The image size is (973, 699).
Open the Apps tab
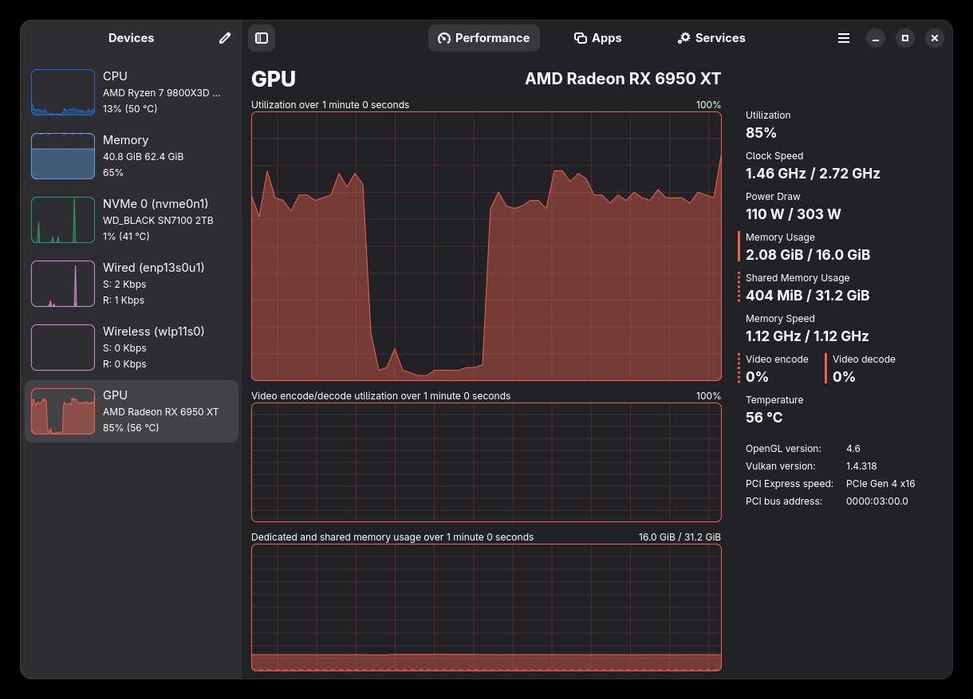coord(598,38)
